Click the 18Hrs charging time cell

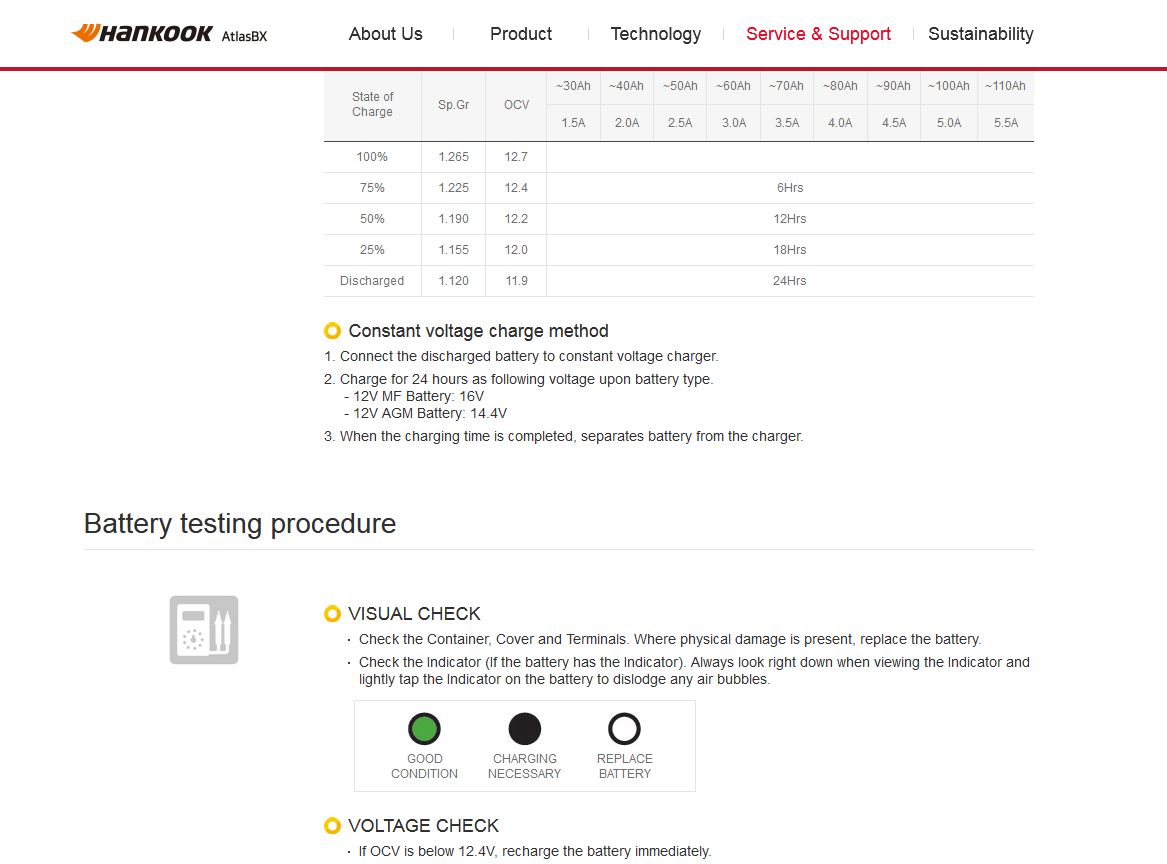coord(790,250)
